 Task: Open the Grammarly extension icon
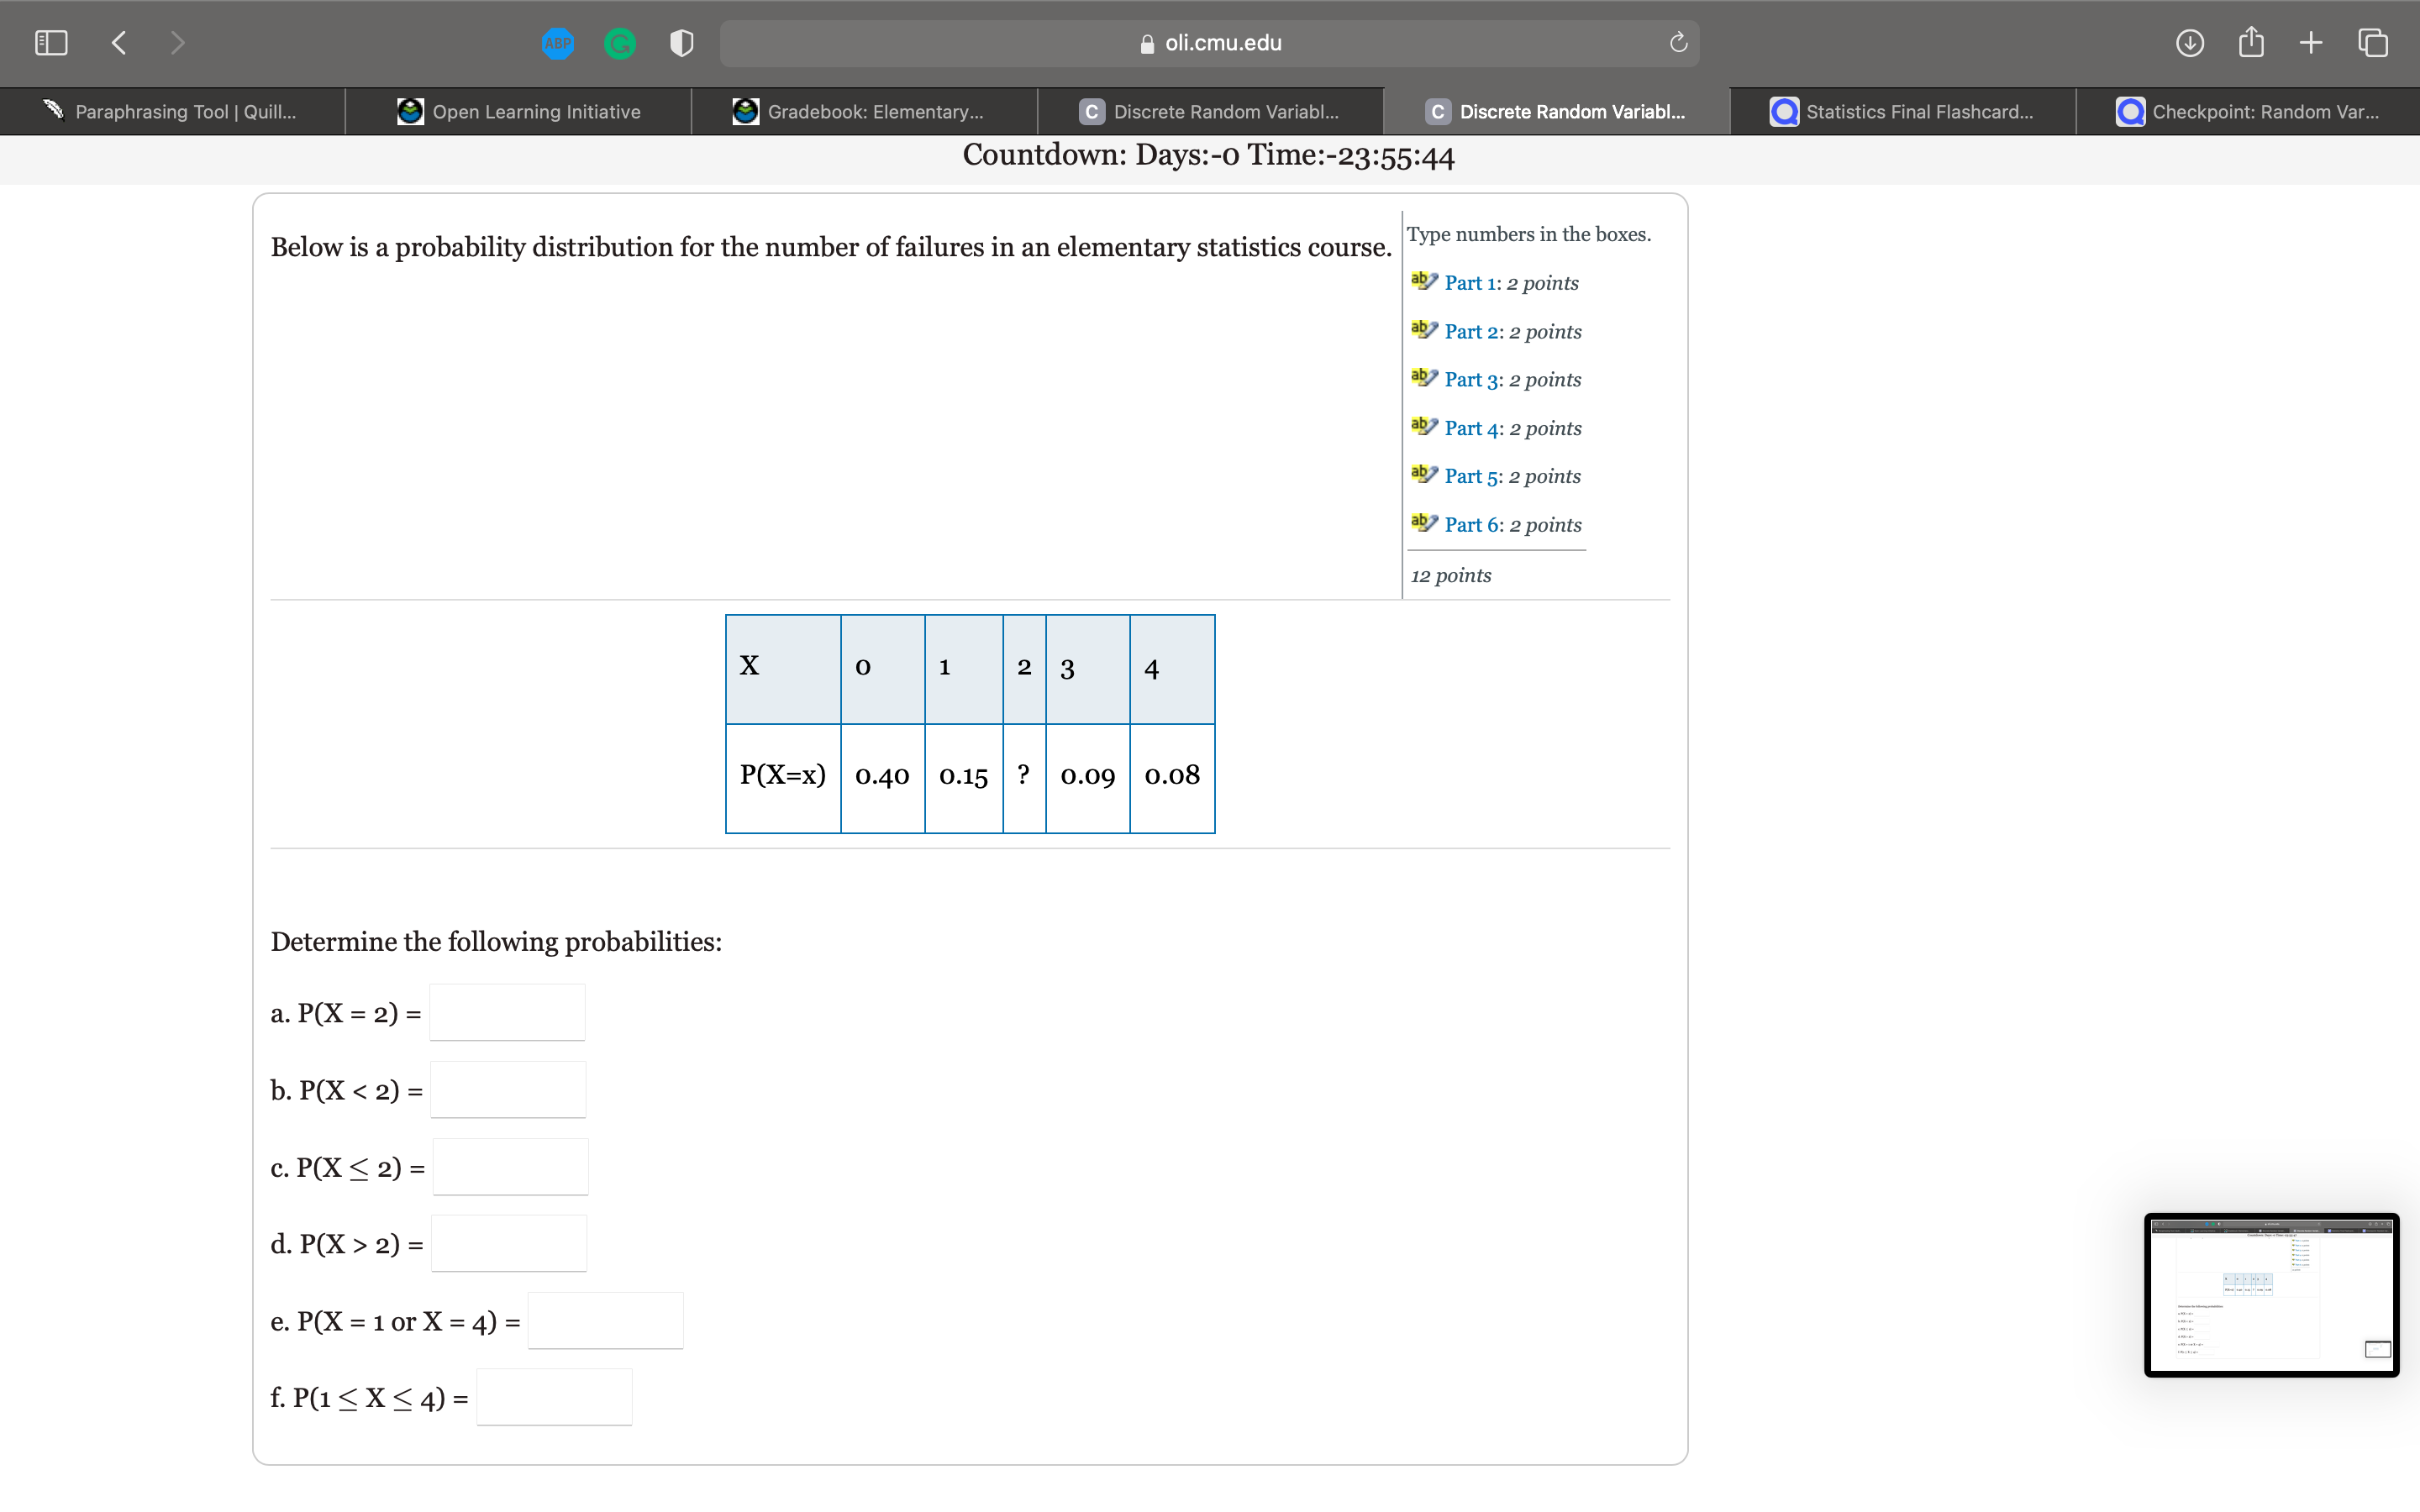pyautogui.click(x=620, y=43)
